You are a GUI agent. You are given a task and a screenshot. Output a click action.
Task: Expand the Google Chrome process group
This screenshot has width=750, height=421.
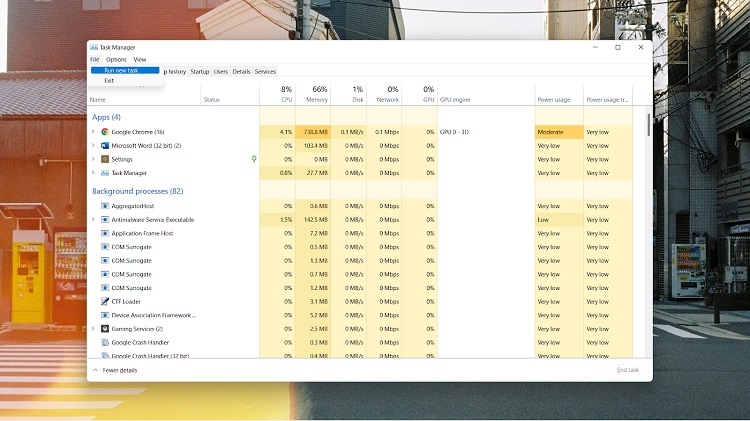(x=93, y=132)
